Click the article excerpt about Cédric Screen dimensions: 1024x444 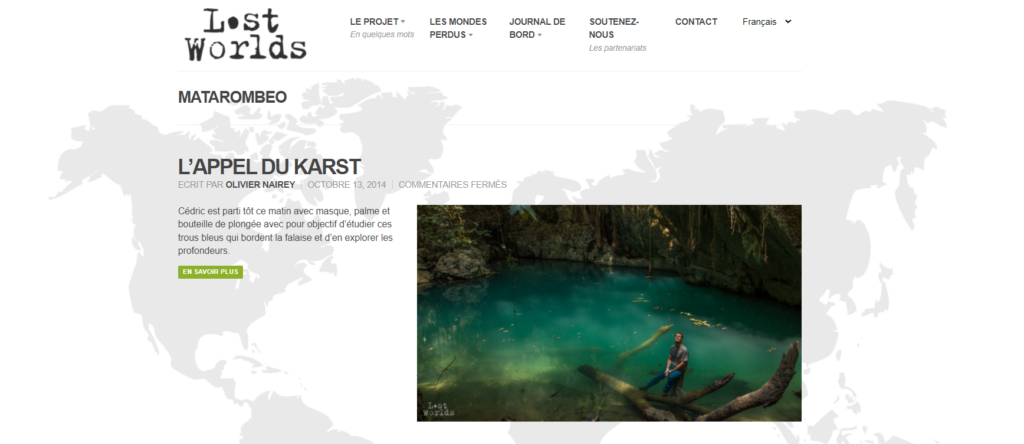coord(285,230)
